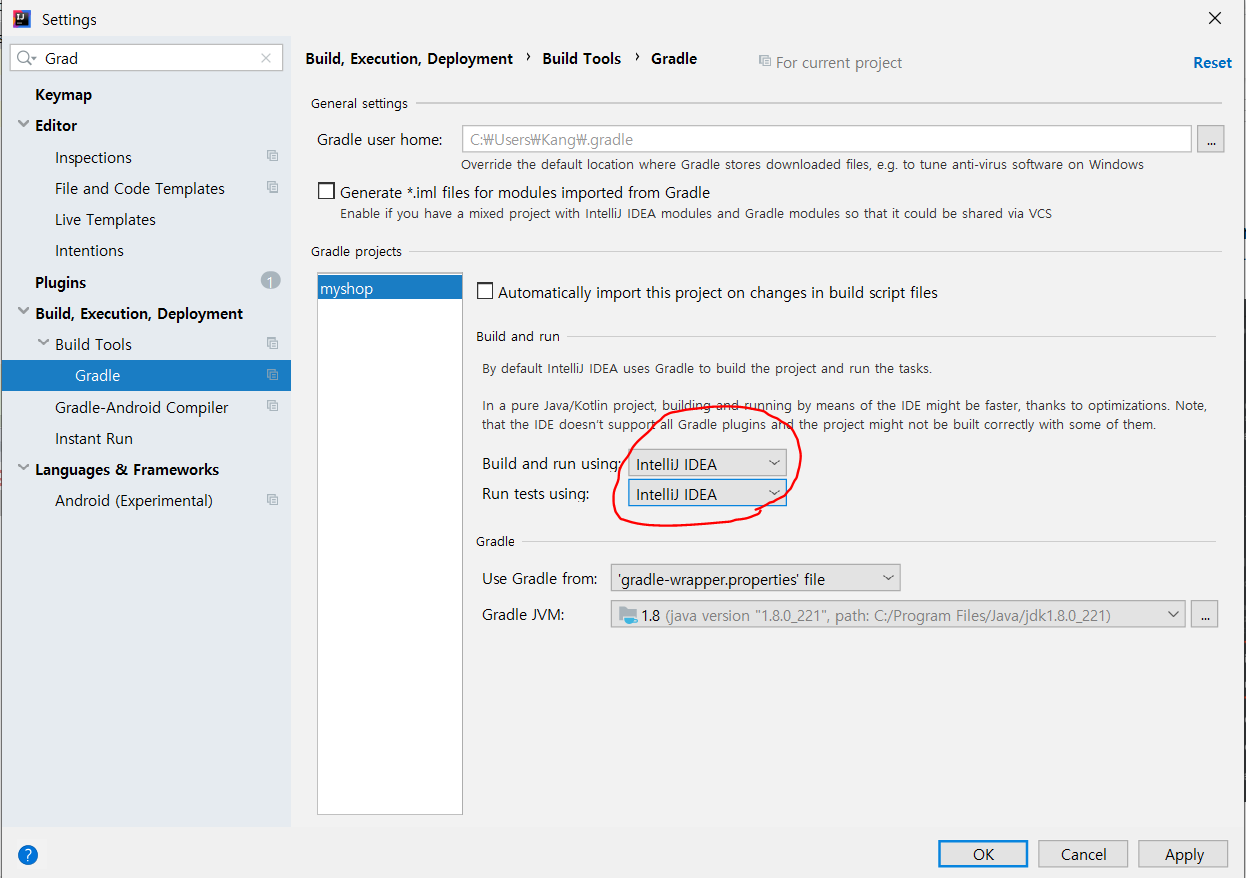
Task: Open search history dropdown arrow
Action: pyautogui.click(x=33, y=59)
